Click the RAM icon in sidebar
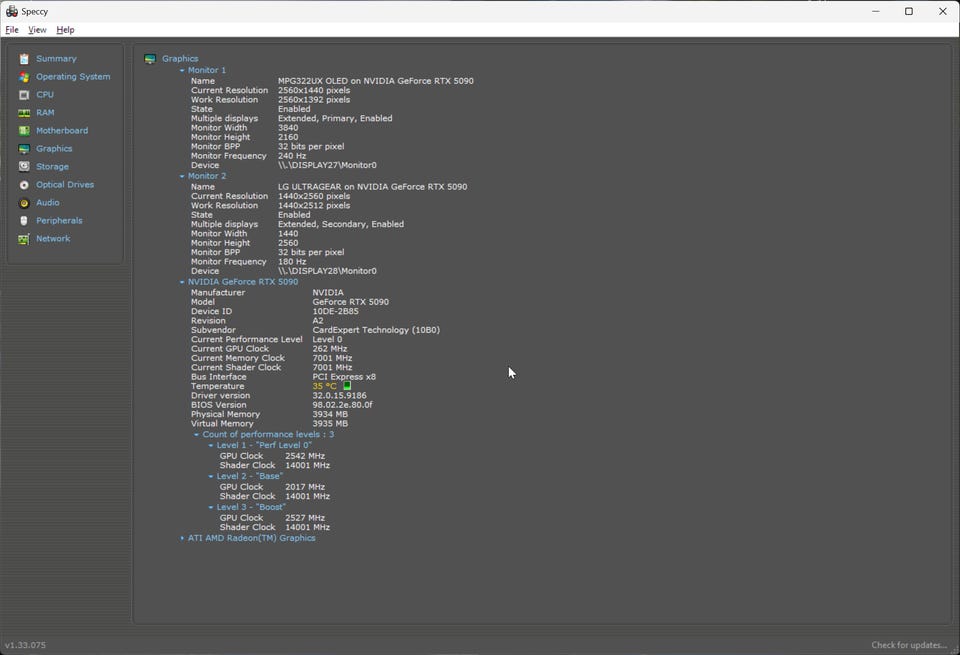 pos(24,113)
